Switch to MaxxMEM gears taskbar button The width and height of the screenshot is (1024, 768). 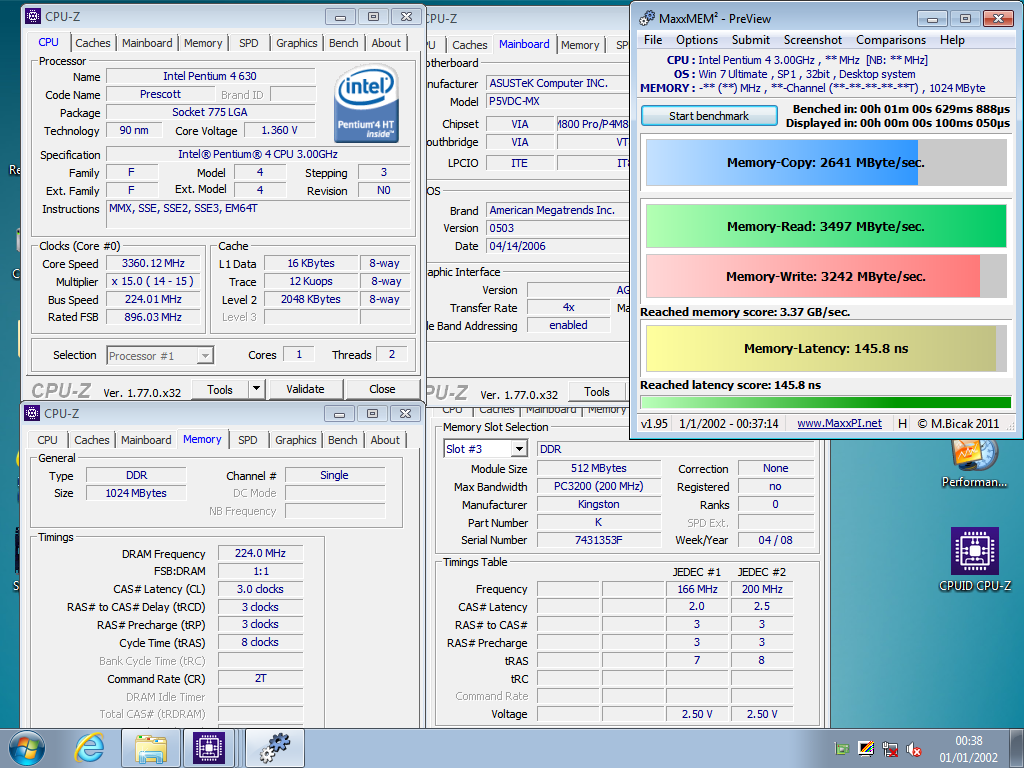point(274,748)
